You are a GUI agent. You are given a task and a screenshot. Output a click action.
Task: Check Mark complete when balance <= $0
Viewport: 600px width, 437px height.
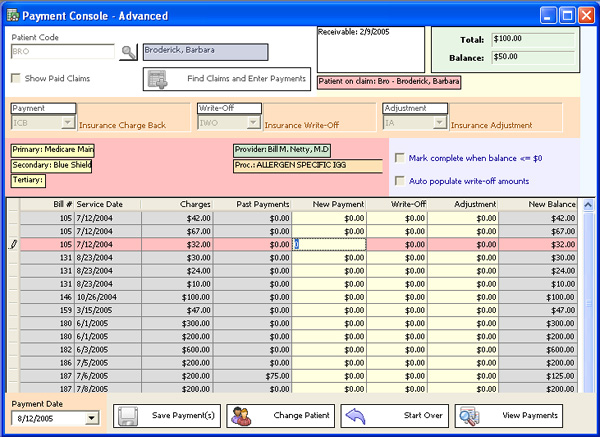tap(400, 158)
